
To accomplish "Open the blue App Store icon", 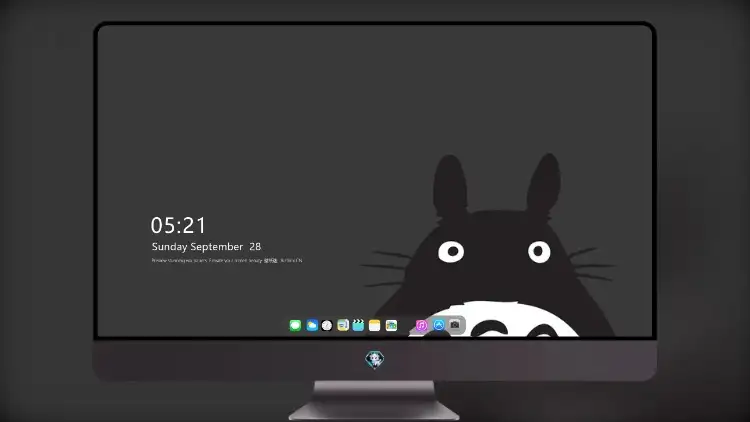I will click(x=439, y=325).
